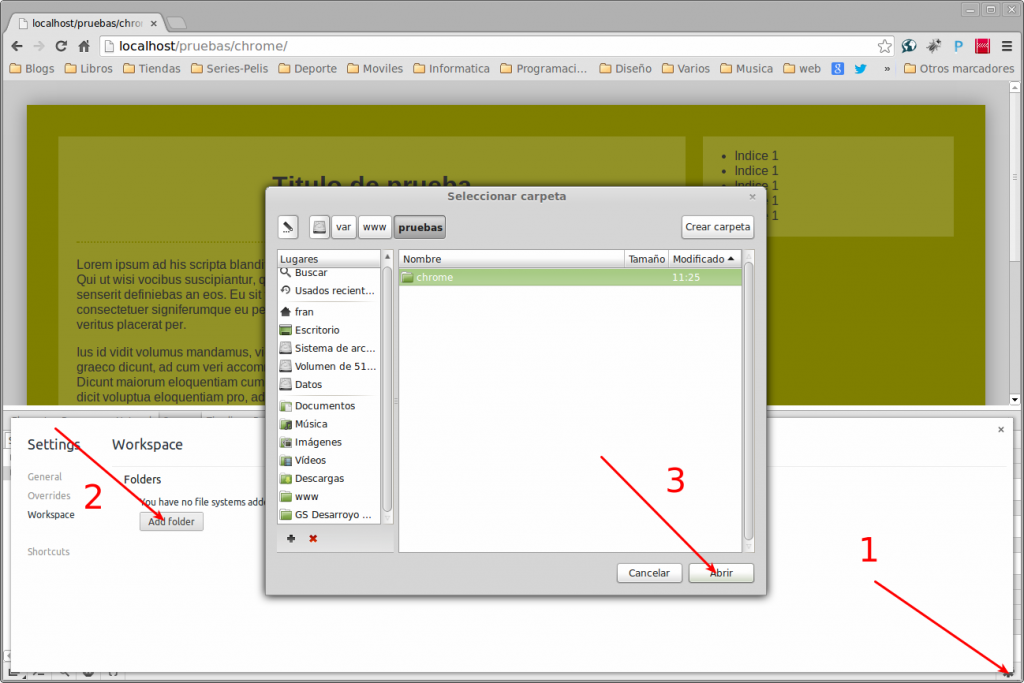Open the globe speech-bubble extension
The height and width of the screenshot is (683, 1024).
(908, 46)
